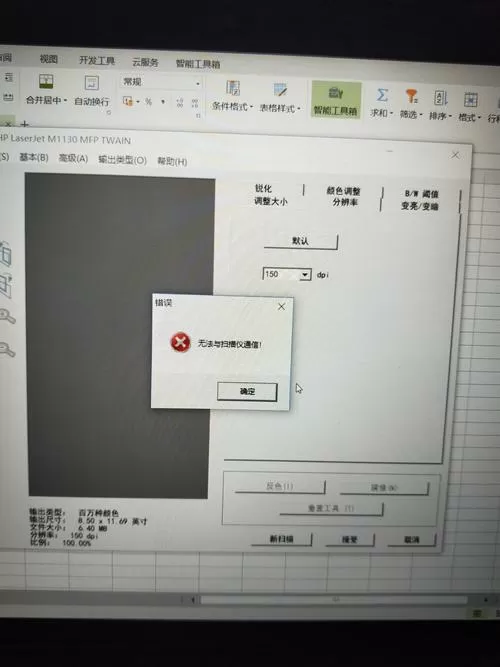Click 确定 in the error dialog
Image resolution: width=500 pixels, height=667 pixels.
pos(247,391)
